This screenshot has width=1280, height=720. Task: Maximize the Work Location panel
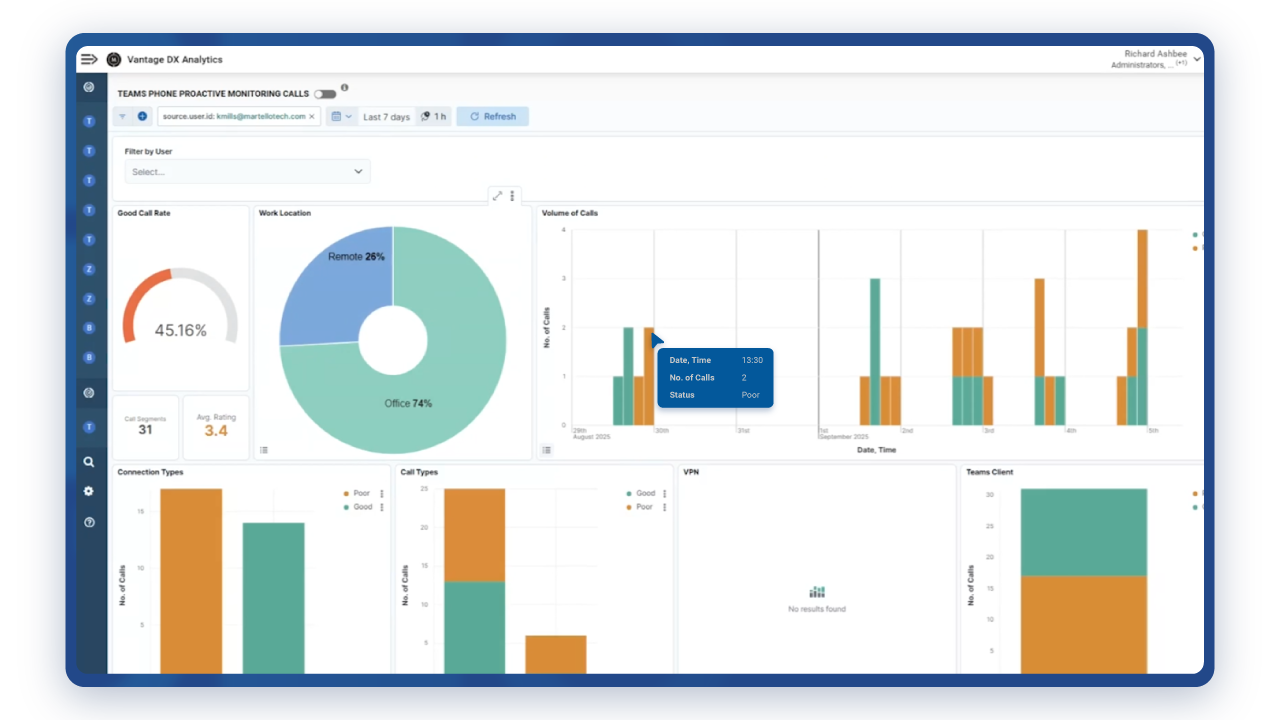[x=497, y=196]
